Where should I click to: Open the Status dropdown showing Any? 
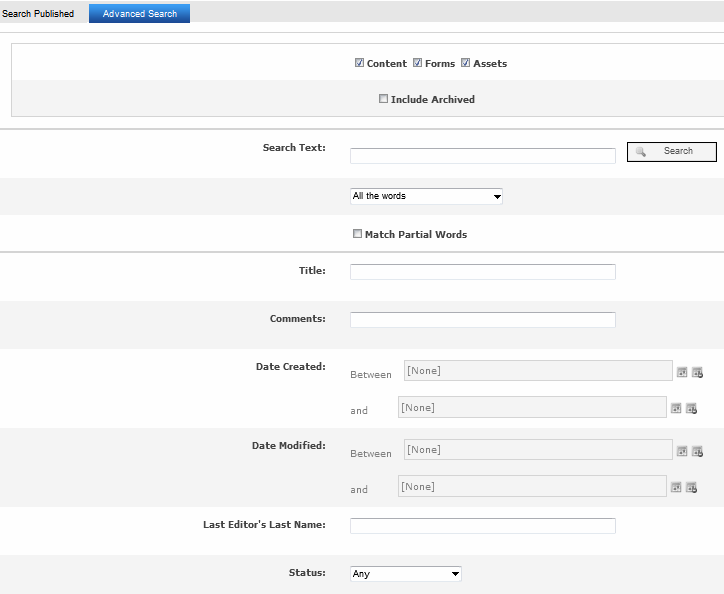click(x=406, y=574)
